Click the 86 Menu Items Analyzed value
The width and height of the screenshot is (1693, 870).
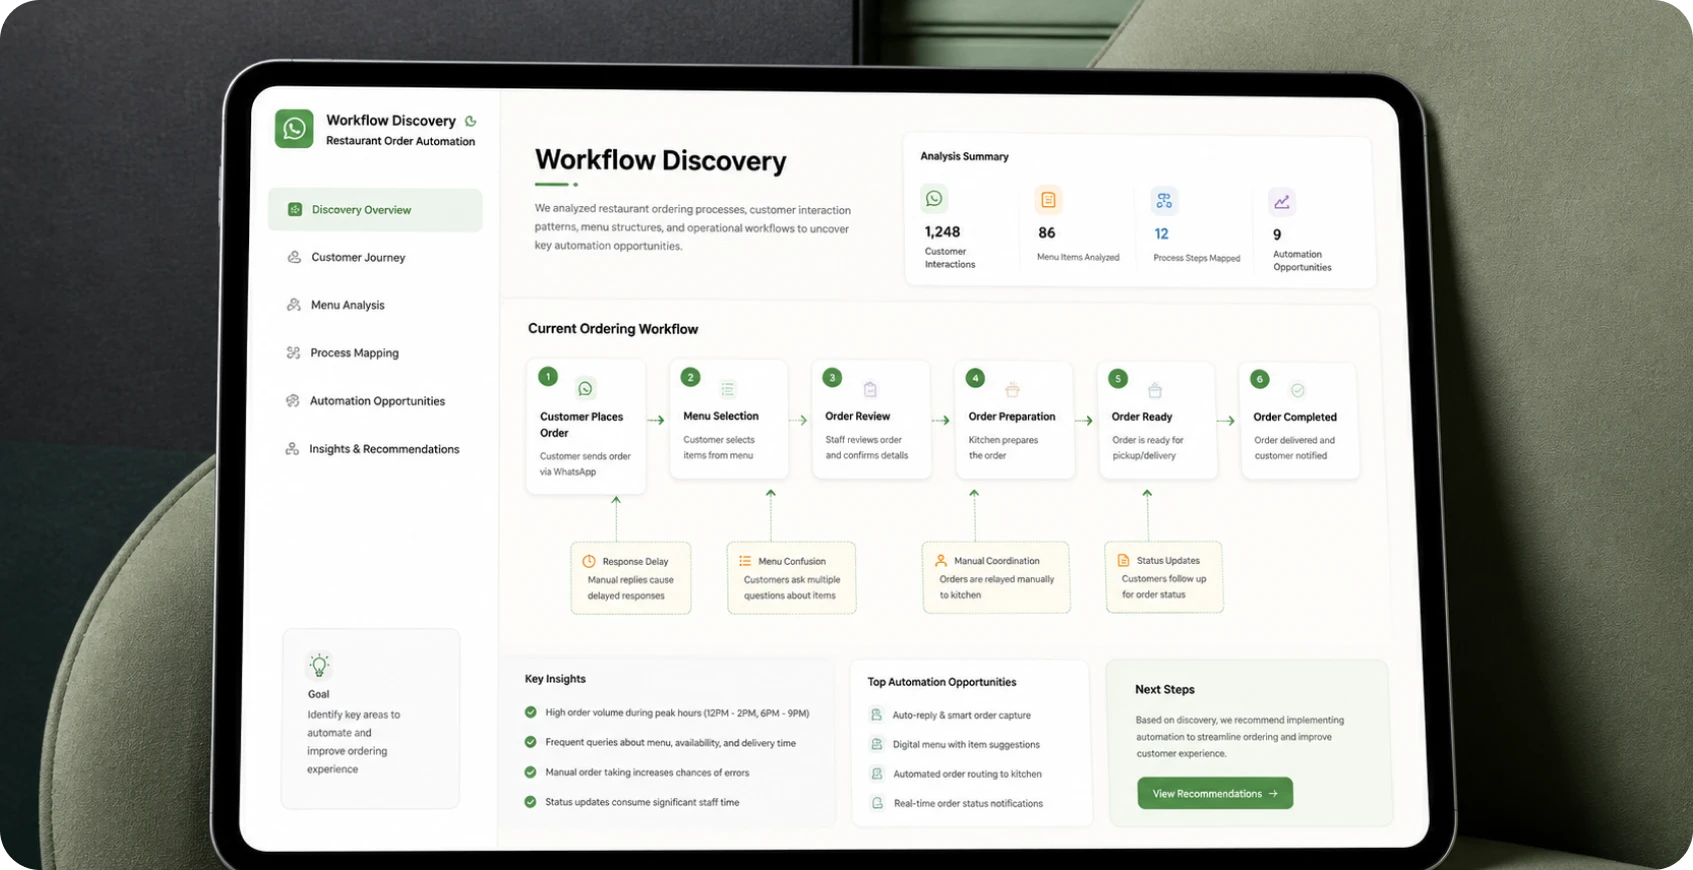[1047, 233]
